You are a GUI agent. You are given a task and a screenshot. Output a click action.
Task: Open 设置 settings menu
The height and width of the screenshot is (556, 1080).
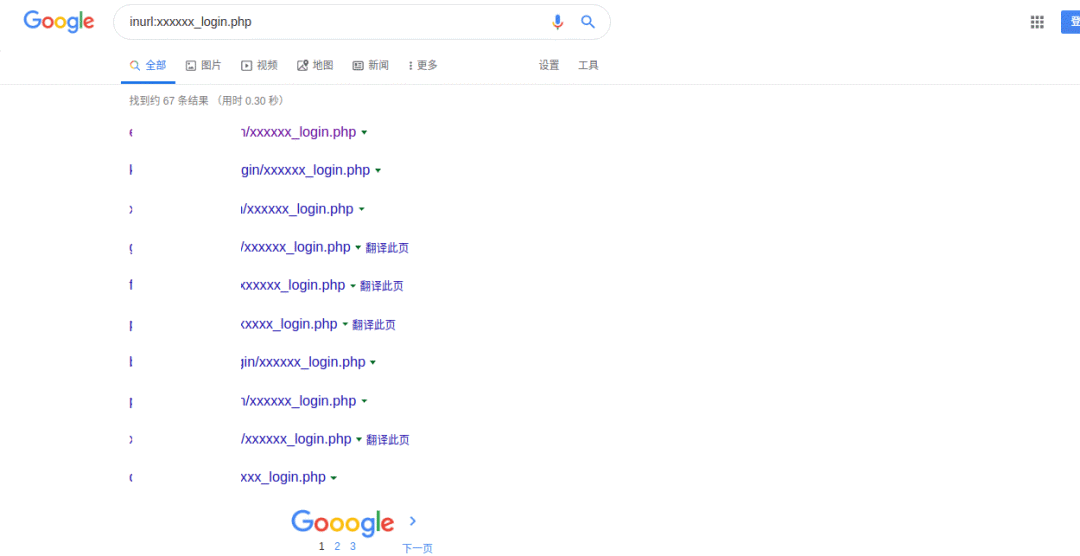pyautogui.click(x=549, y=65)
